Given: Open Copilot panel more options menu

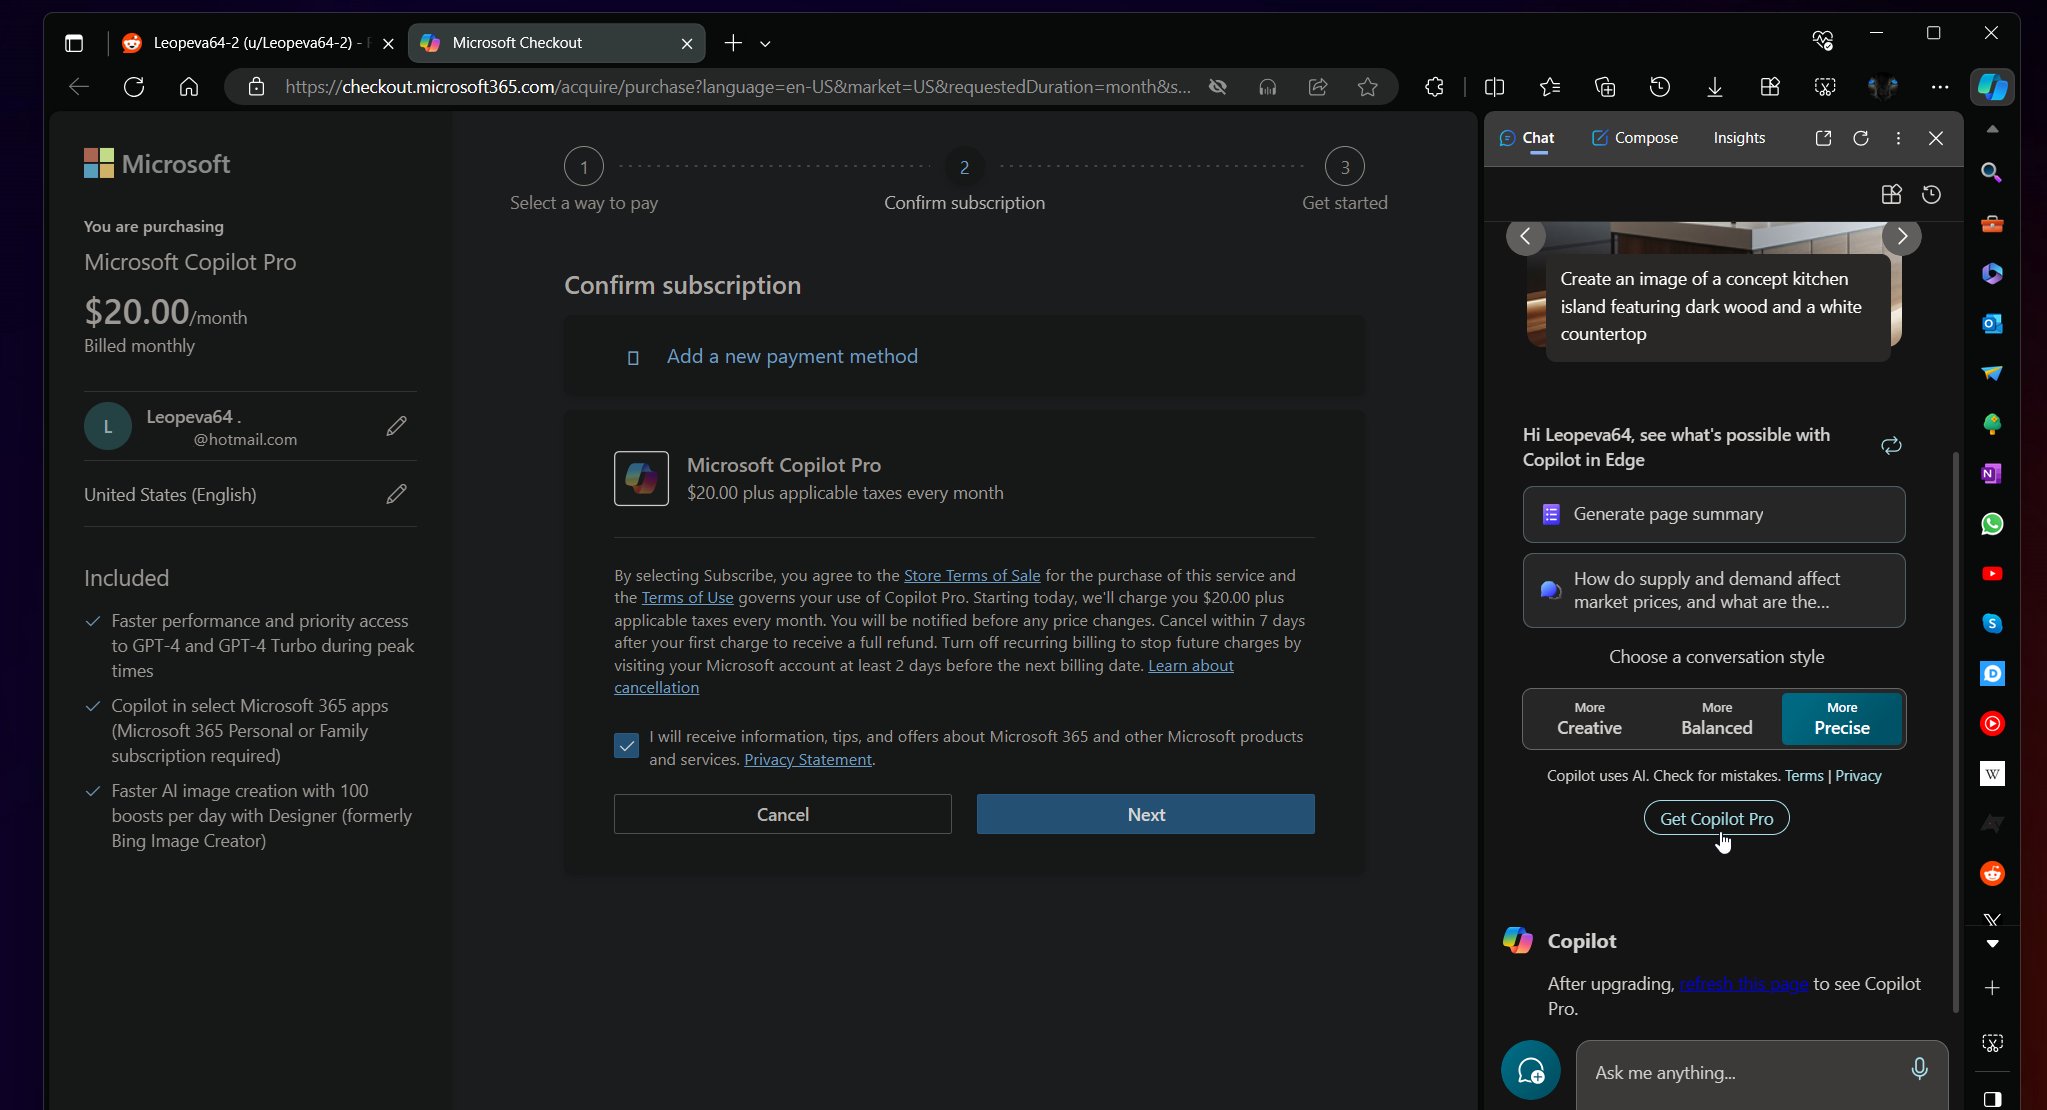Looking at the screenshot, I should tap(1898, 138).
